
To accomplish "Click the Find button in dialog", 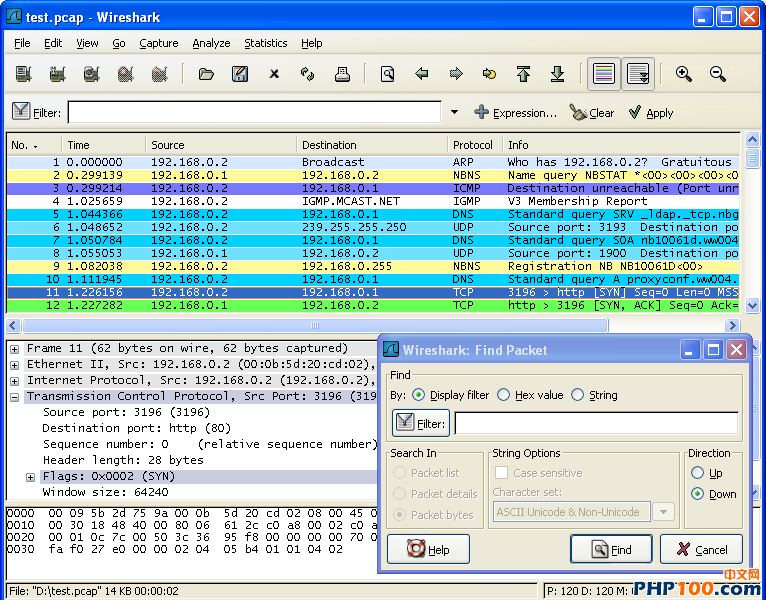I will tap(611, 549).
